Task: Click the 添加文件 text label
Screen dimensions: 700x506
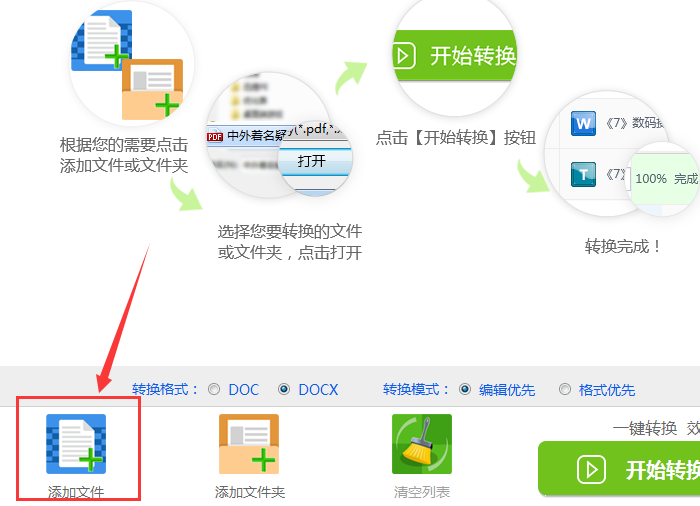Action: point(76,492)
